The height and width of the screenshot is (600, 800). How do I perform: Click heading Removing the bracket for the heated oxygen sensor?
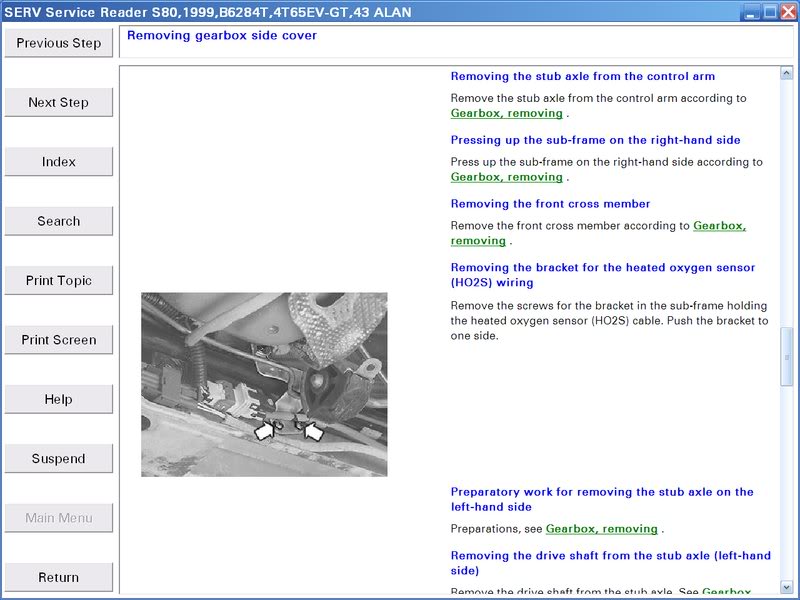603,274
